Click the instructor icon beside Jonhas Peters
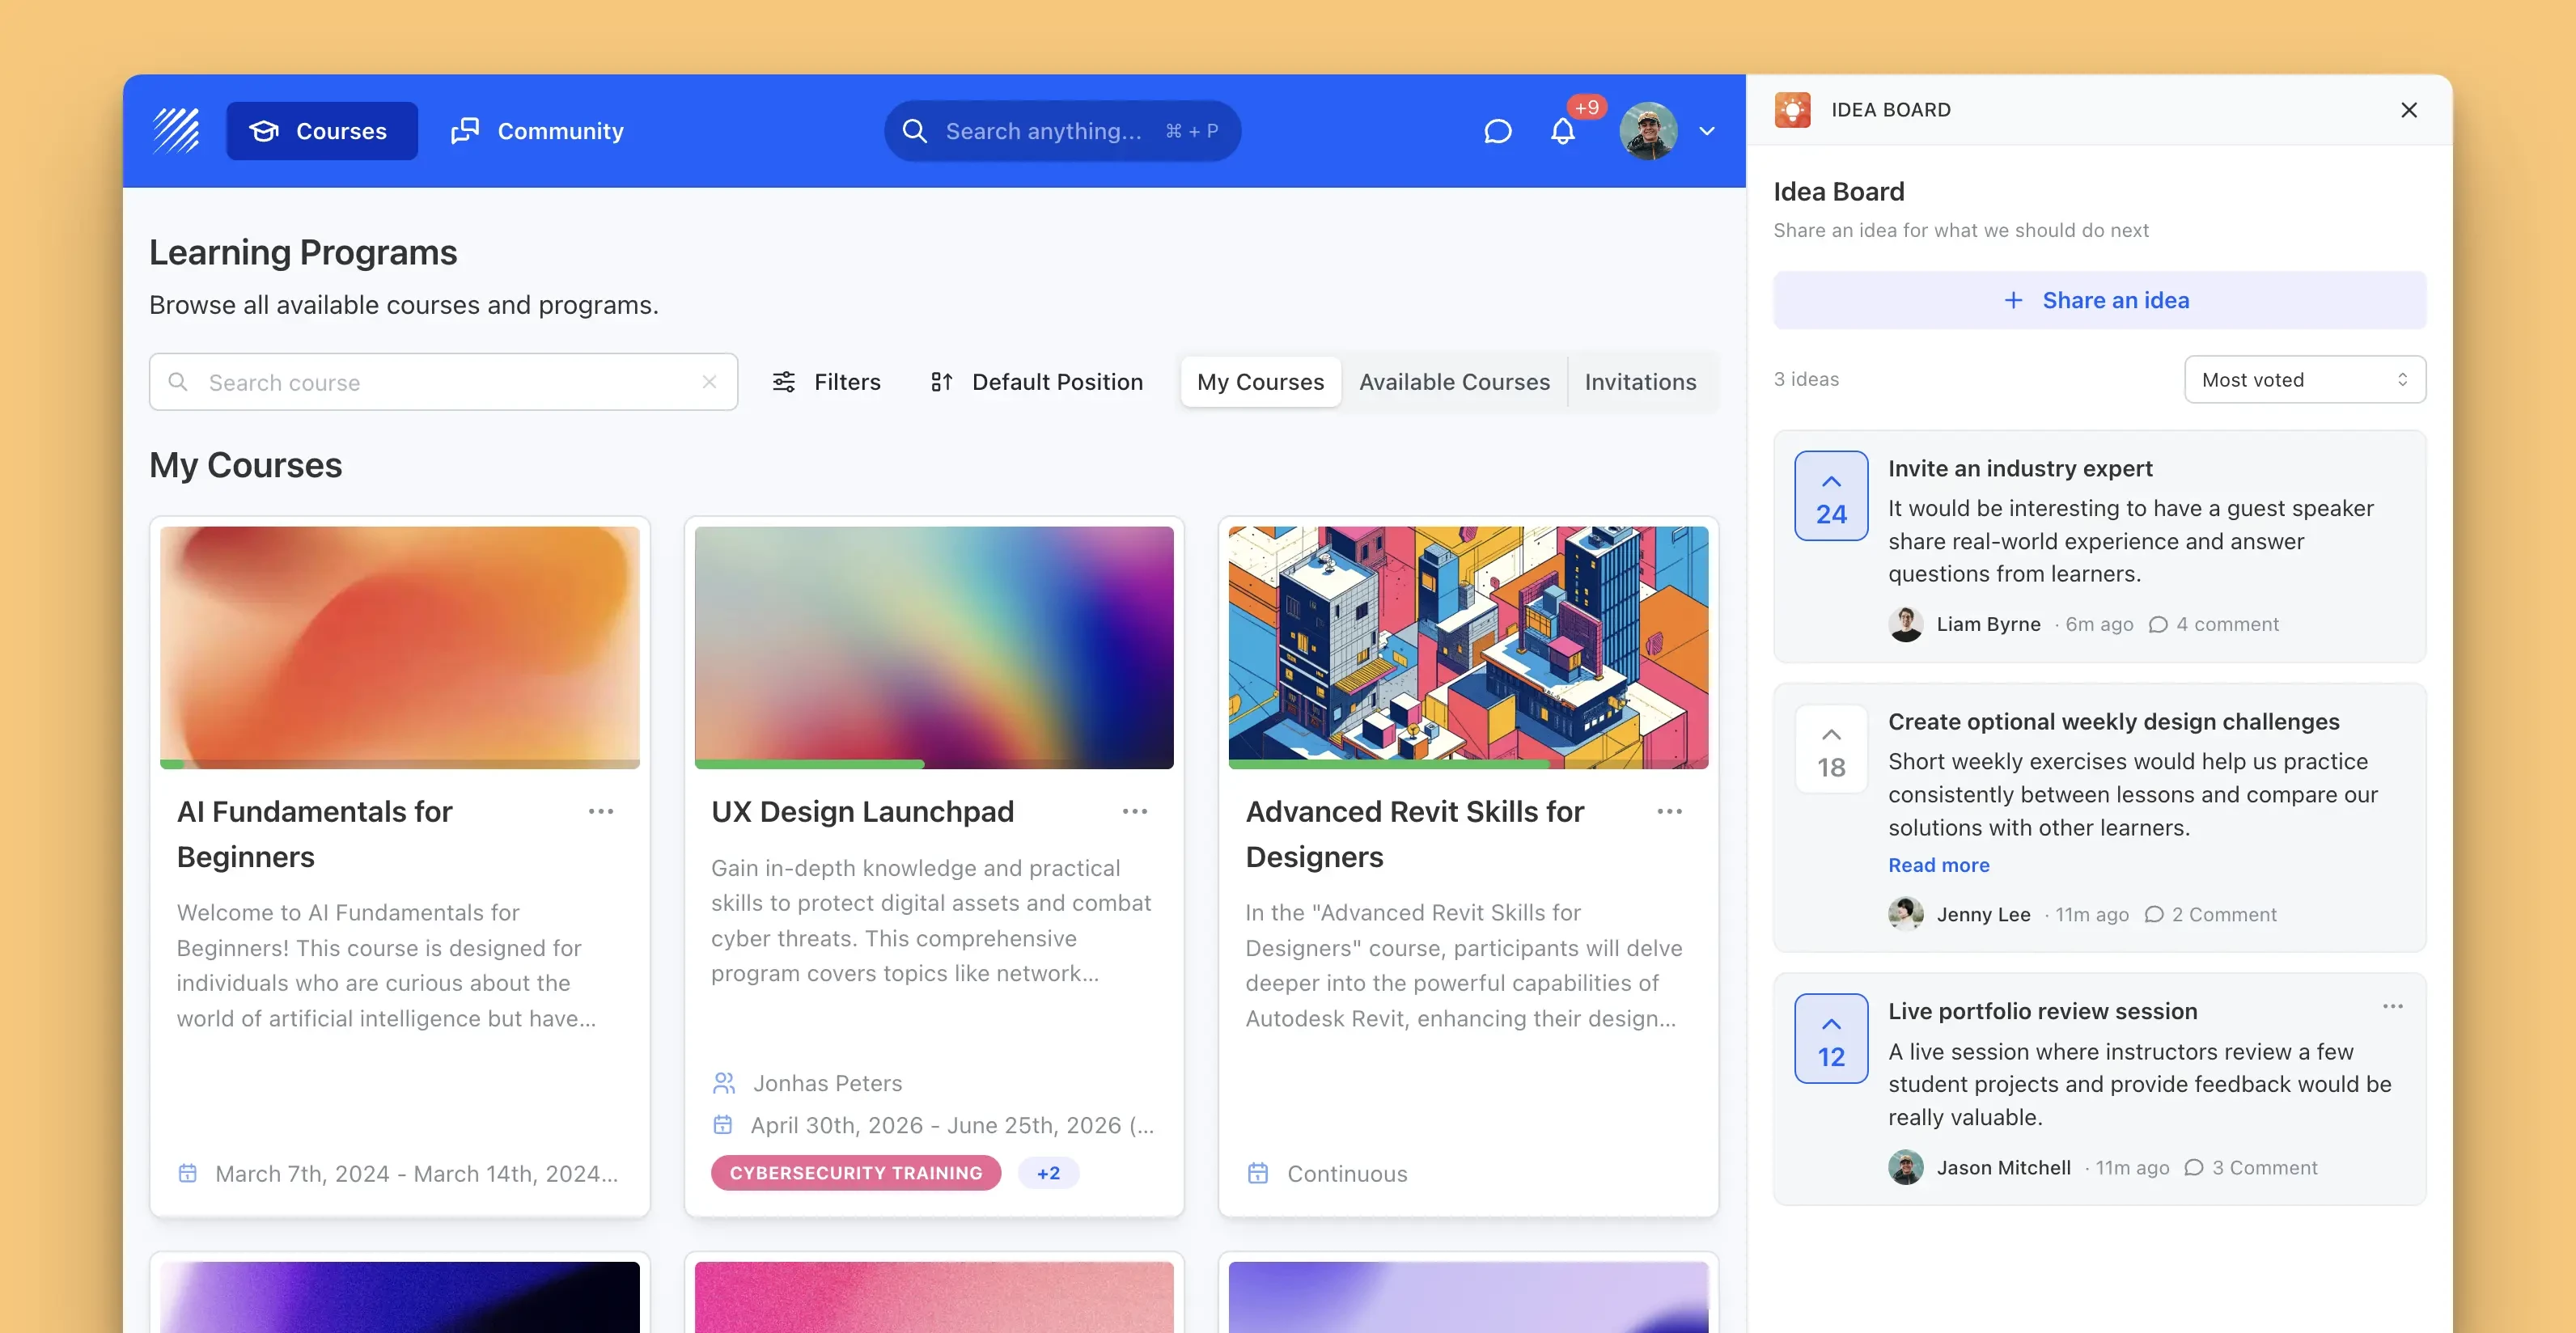This screenshot has width=2576, height=1333. pos(724,1083)
